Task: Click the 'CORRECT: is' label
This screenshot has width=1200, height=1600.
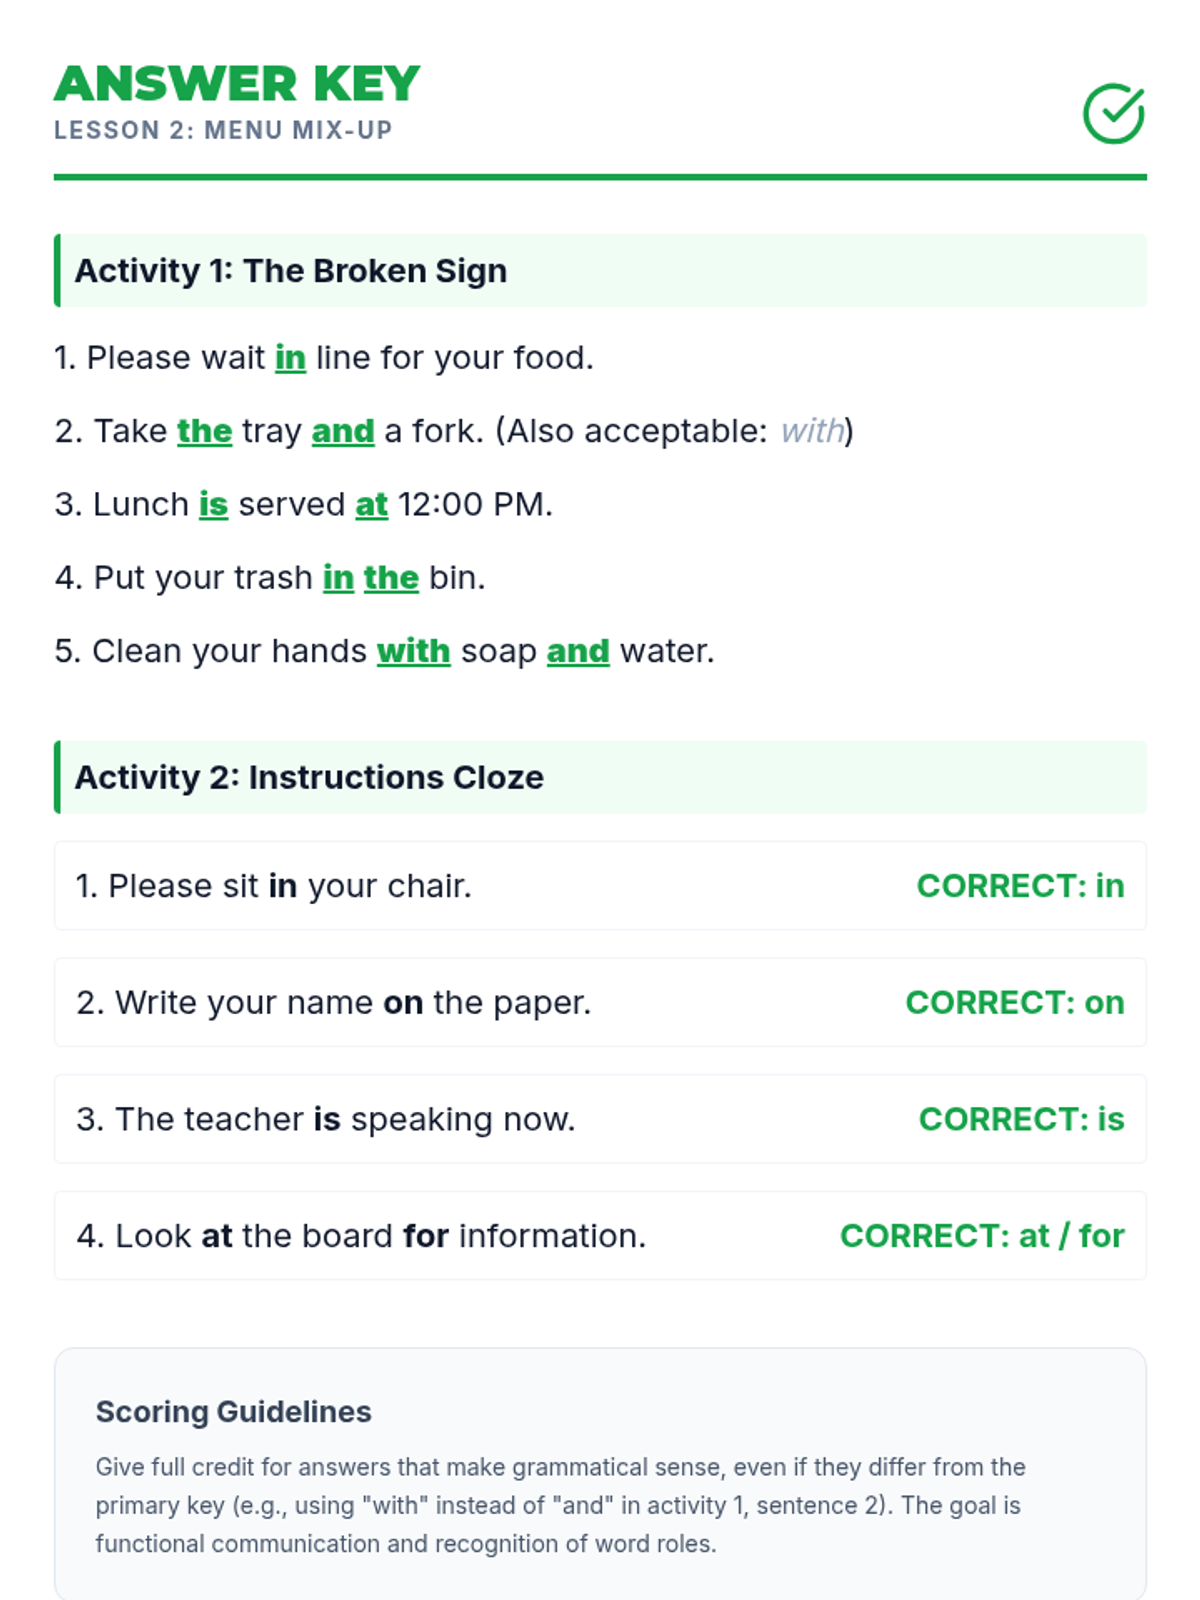Action: 1021,1119
